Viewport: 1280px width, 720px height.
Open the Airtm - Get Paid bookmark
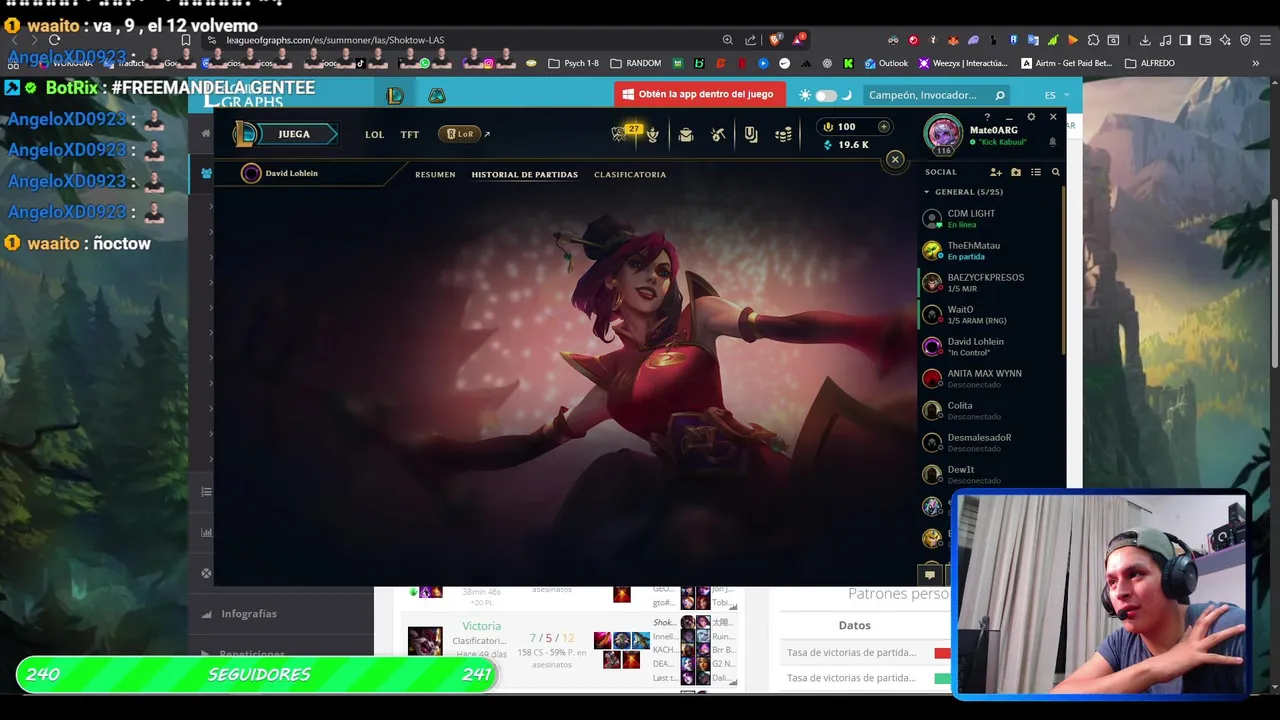(1067, 63)
